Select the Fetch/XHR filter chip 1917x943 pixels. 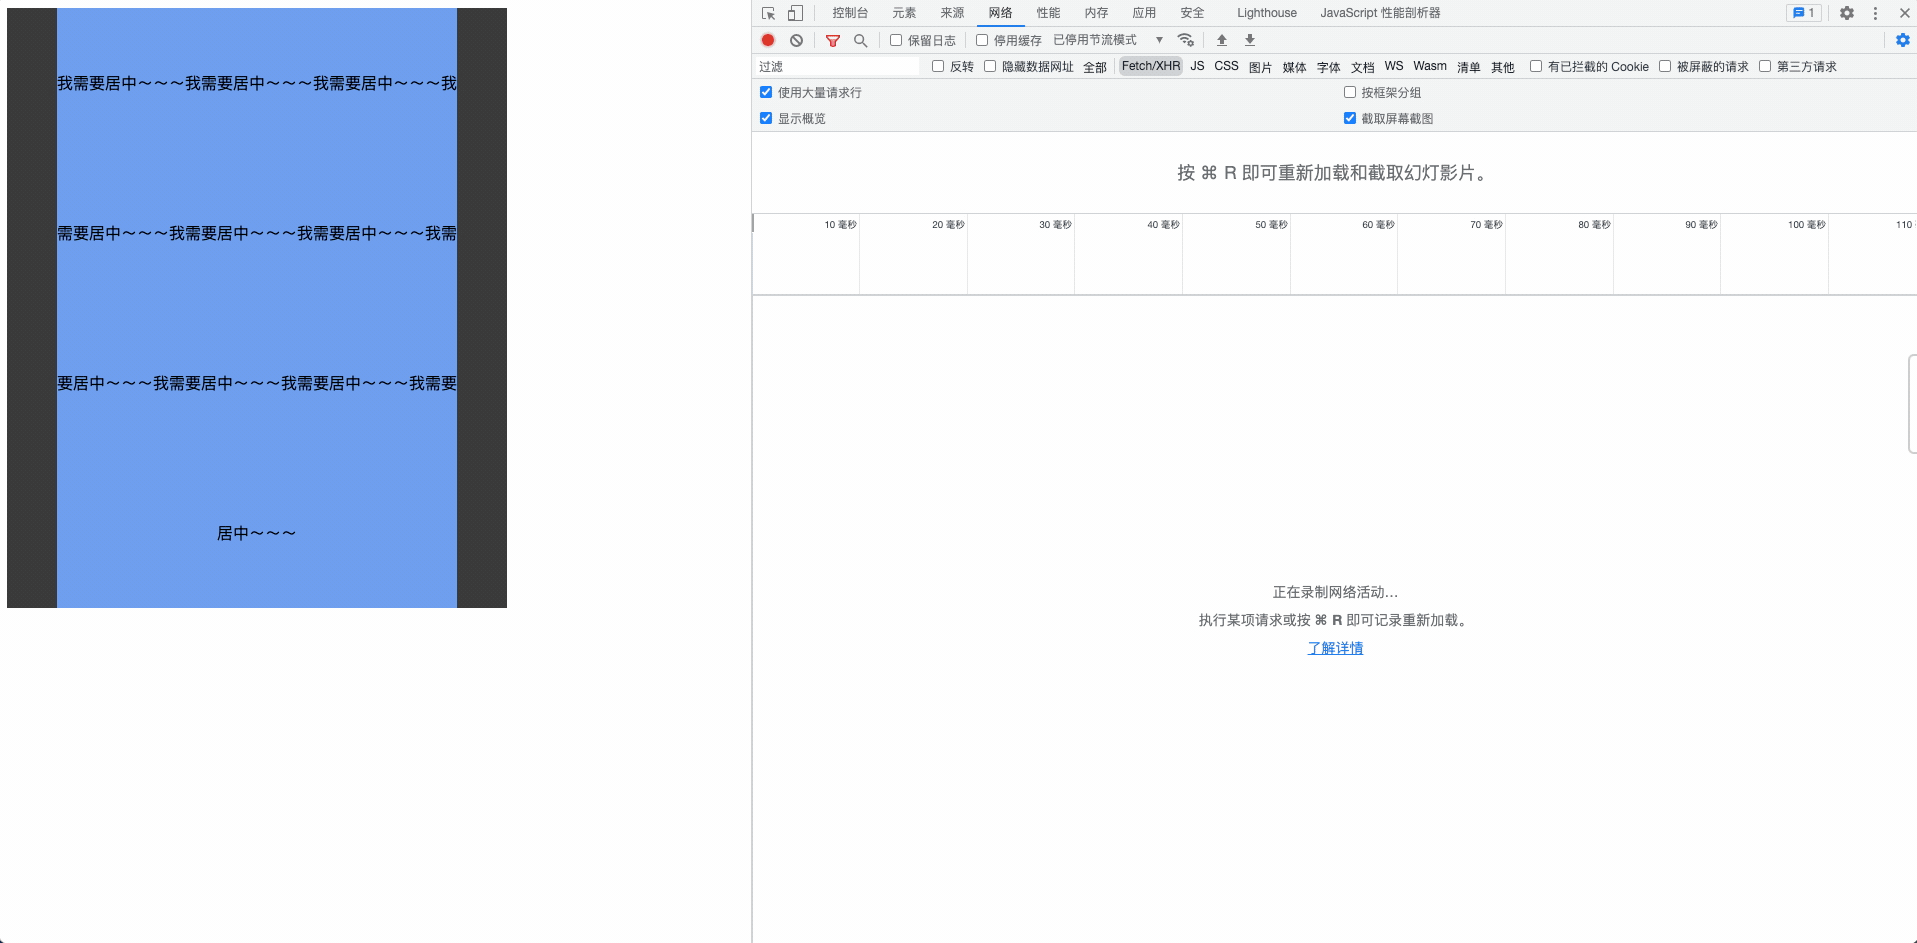(x=1150, y=66)
